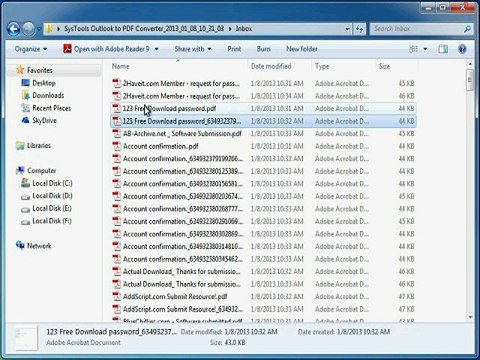
Task: Click the Desktop icon in sidebar
Action: tap(25, 82)
